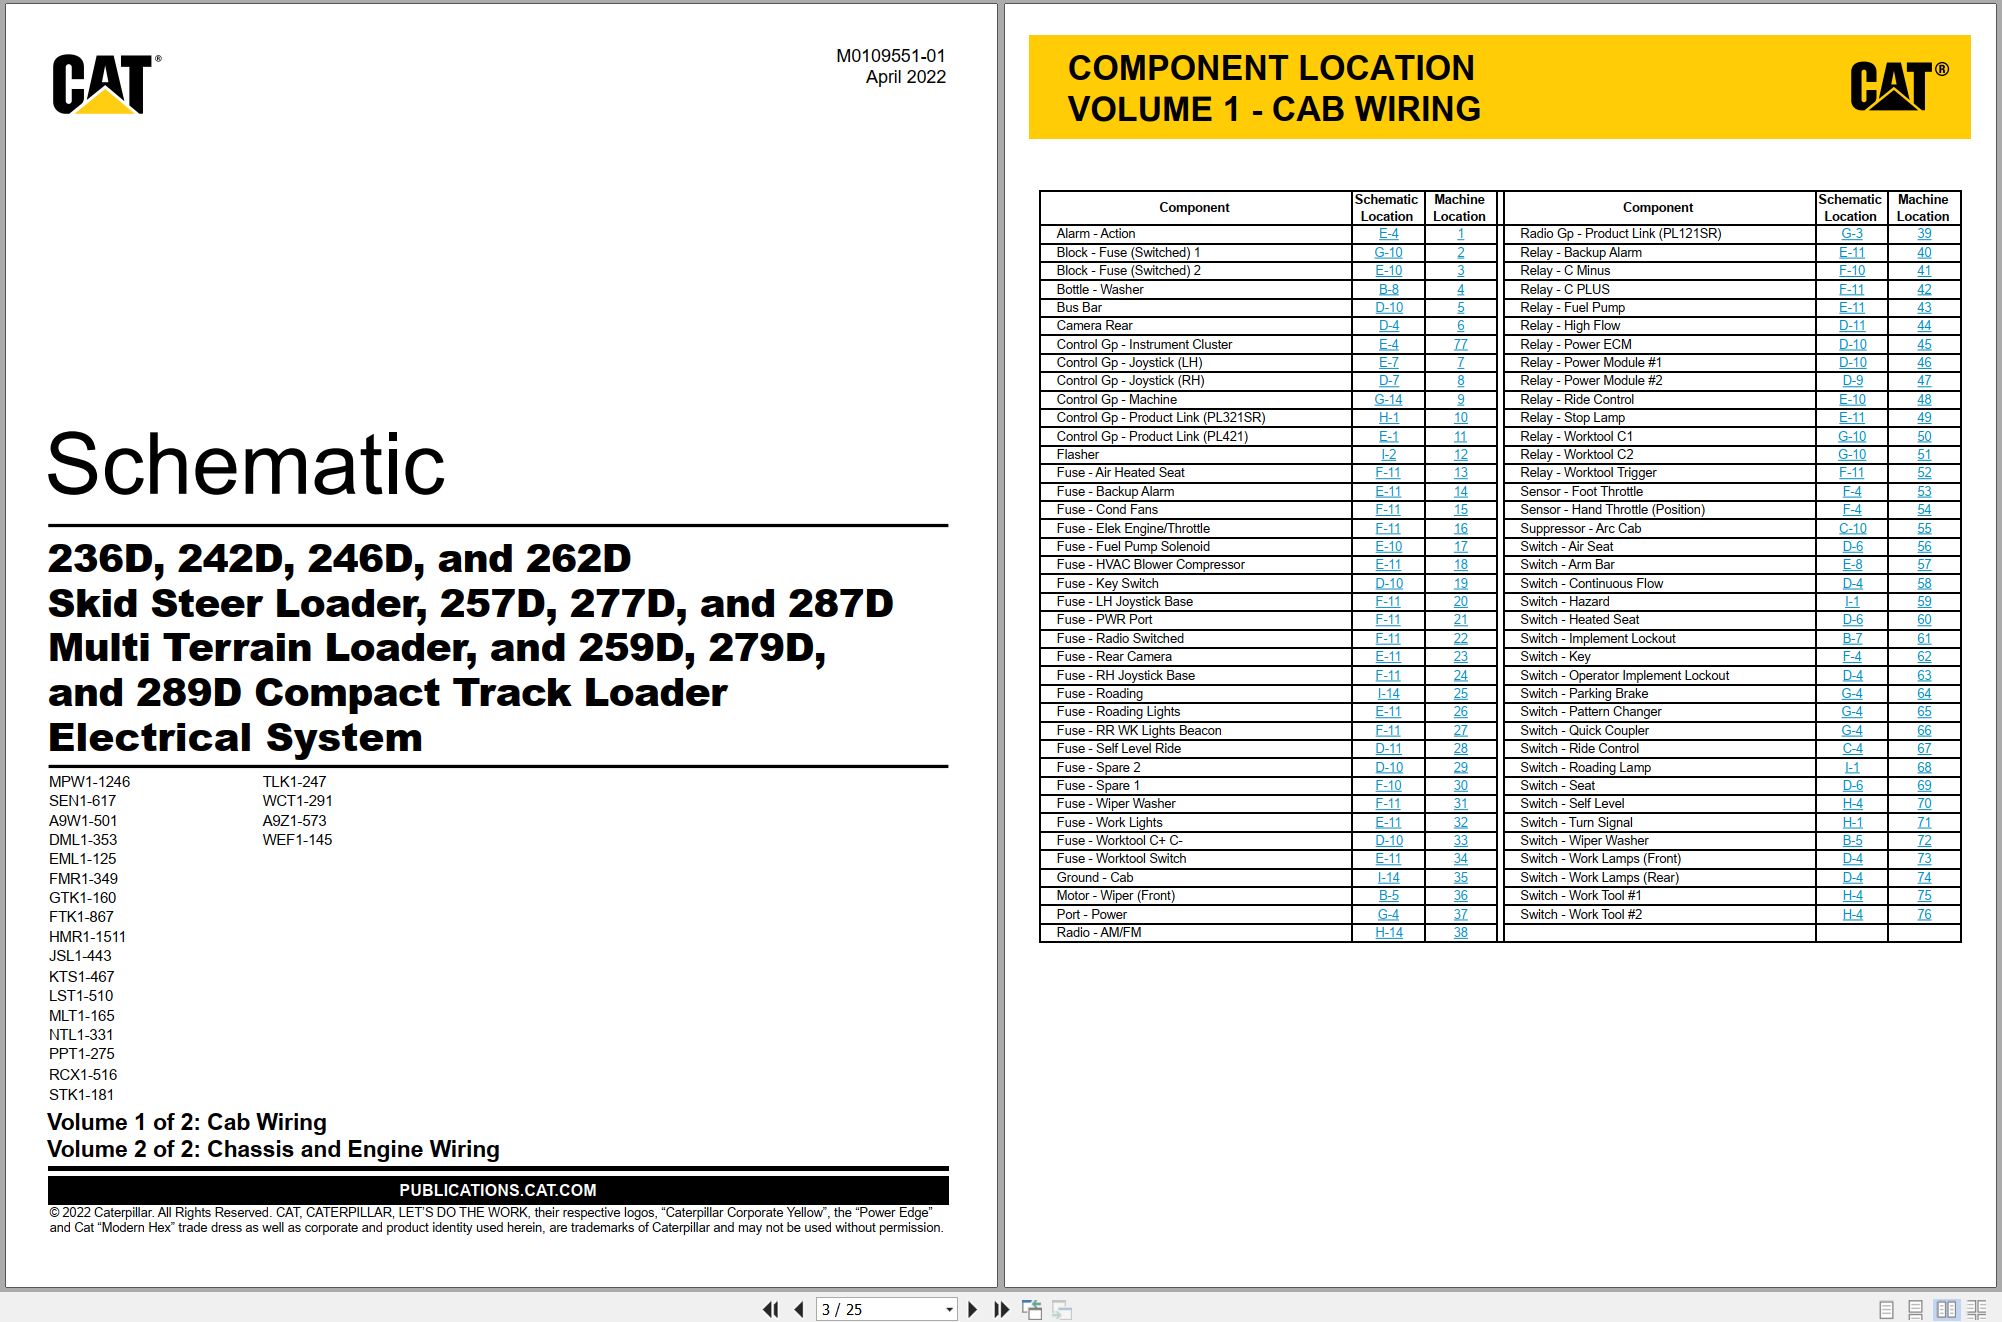Select serial prefix 'WEF1-145'
The height and width of the screenshot is (1322, 2002).
pyautogui.click(x=297, y=840)
